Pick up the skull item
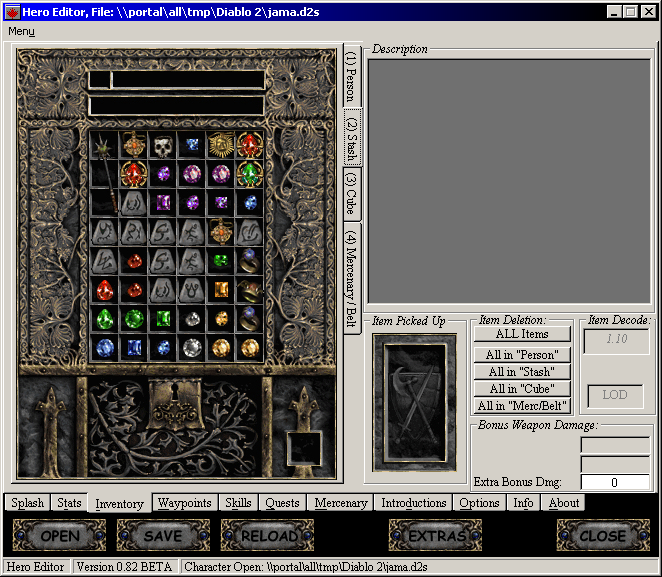The width and height of the screenshot is (662, 577). [x=163, y=145]
